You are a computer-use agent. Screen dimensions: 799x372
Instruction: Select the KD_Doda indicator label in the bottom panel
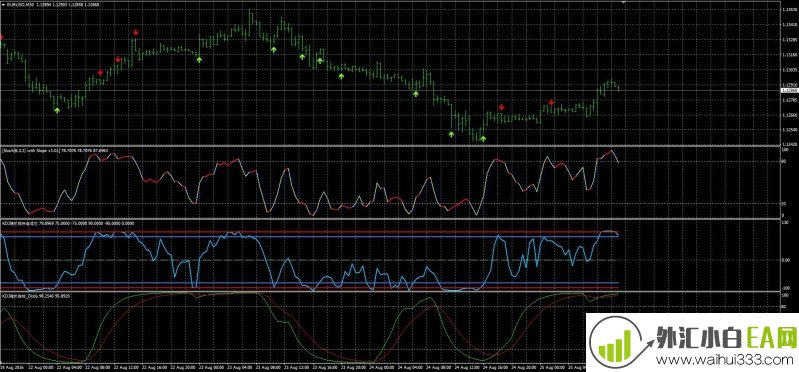(x=19, y=295)
